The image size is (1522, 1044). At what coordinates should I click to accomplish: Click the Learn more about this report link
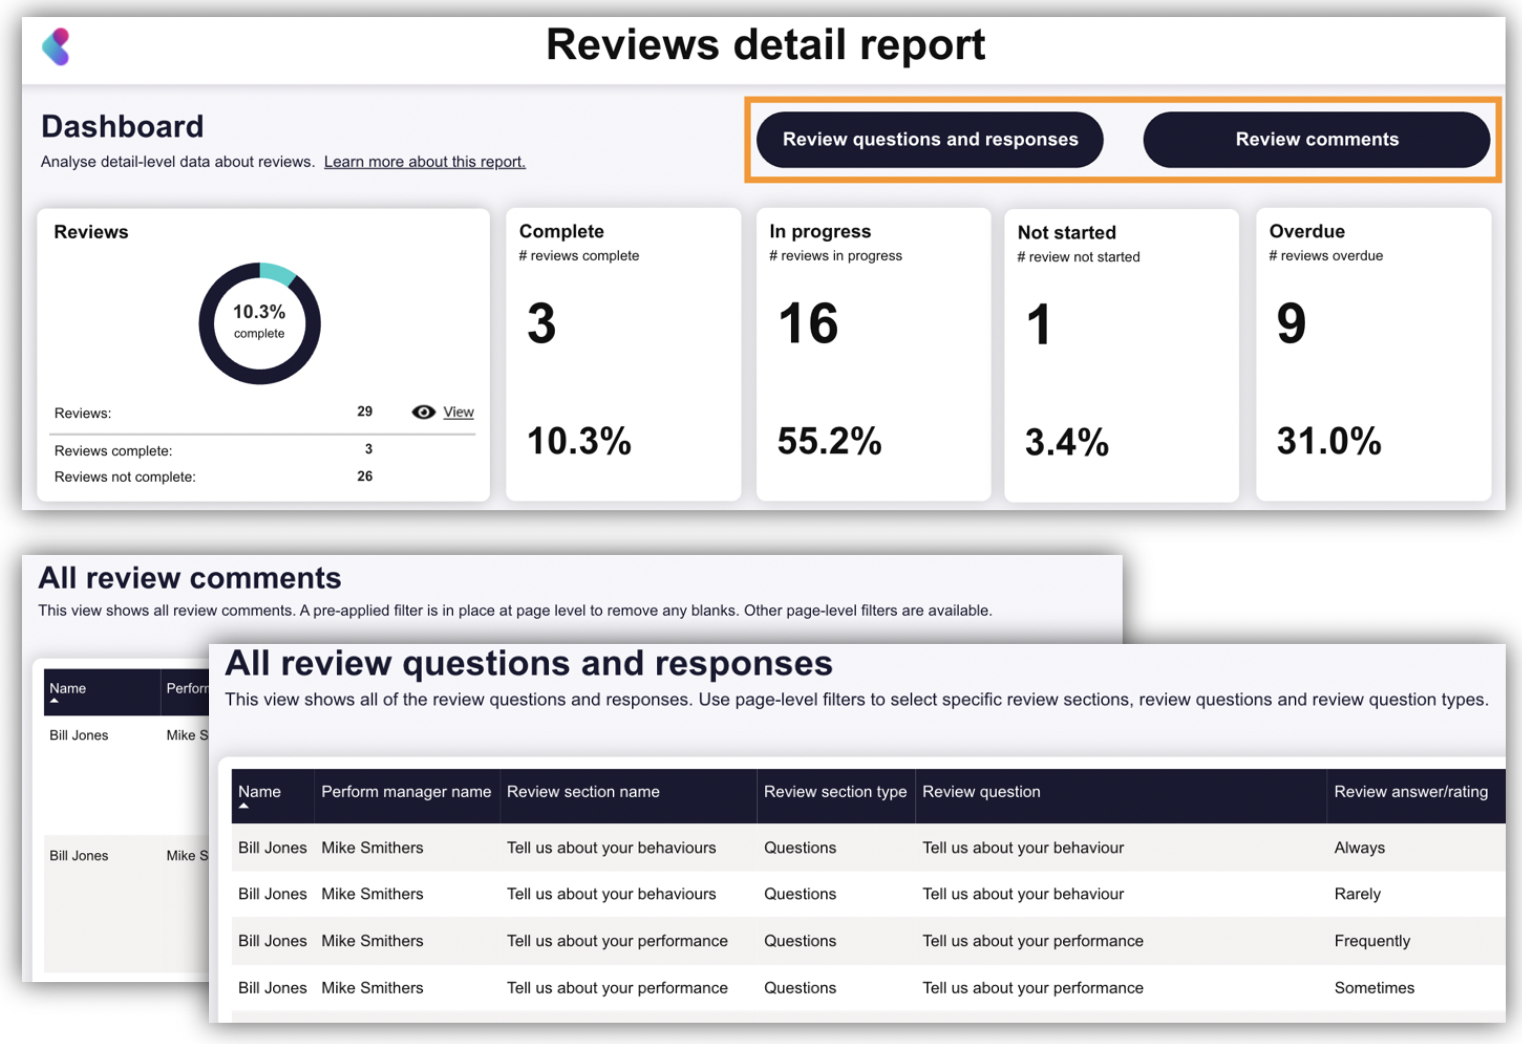[424, 161]
